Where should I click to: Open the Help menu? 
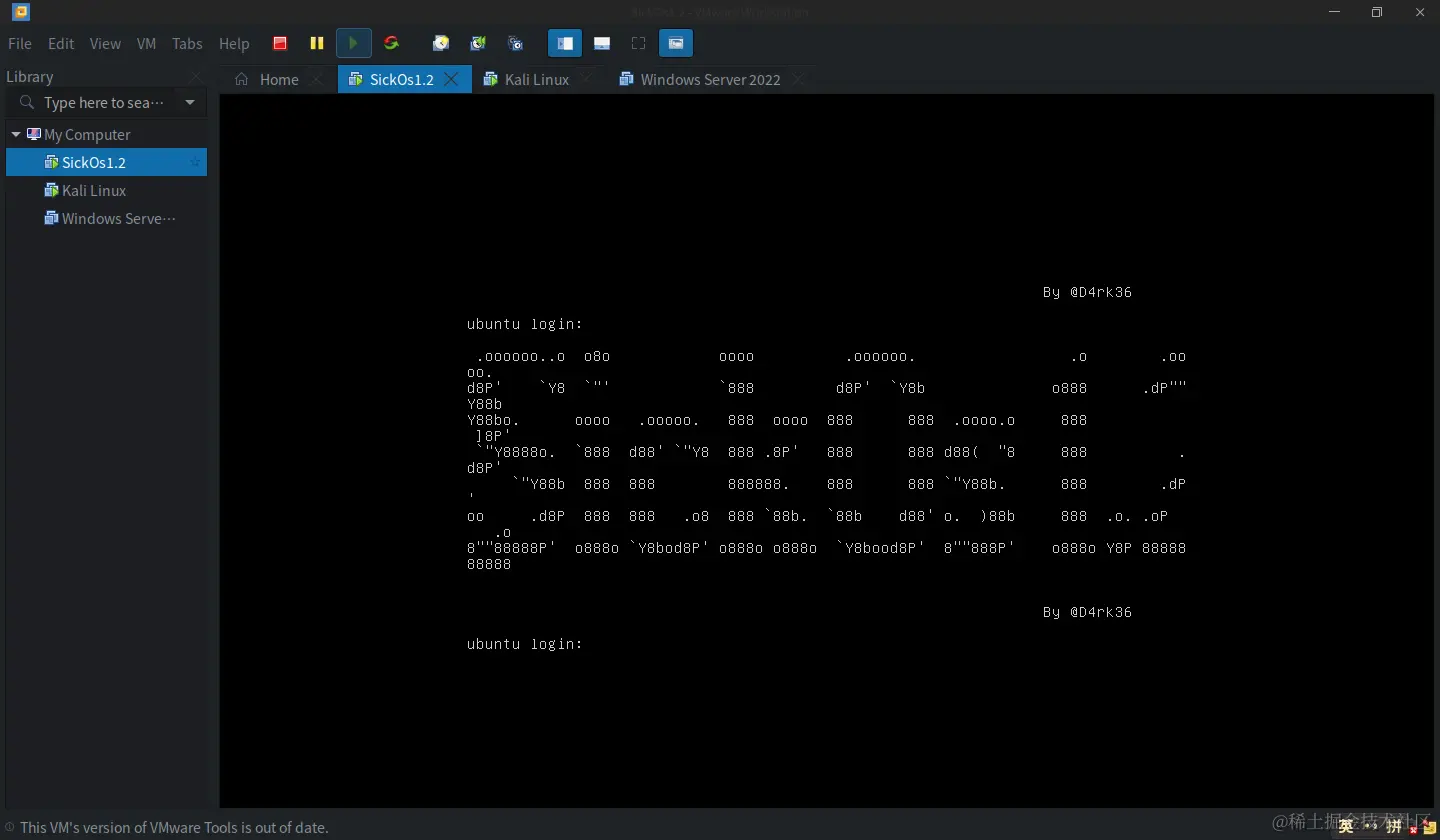pos(234,44)
